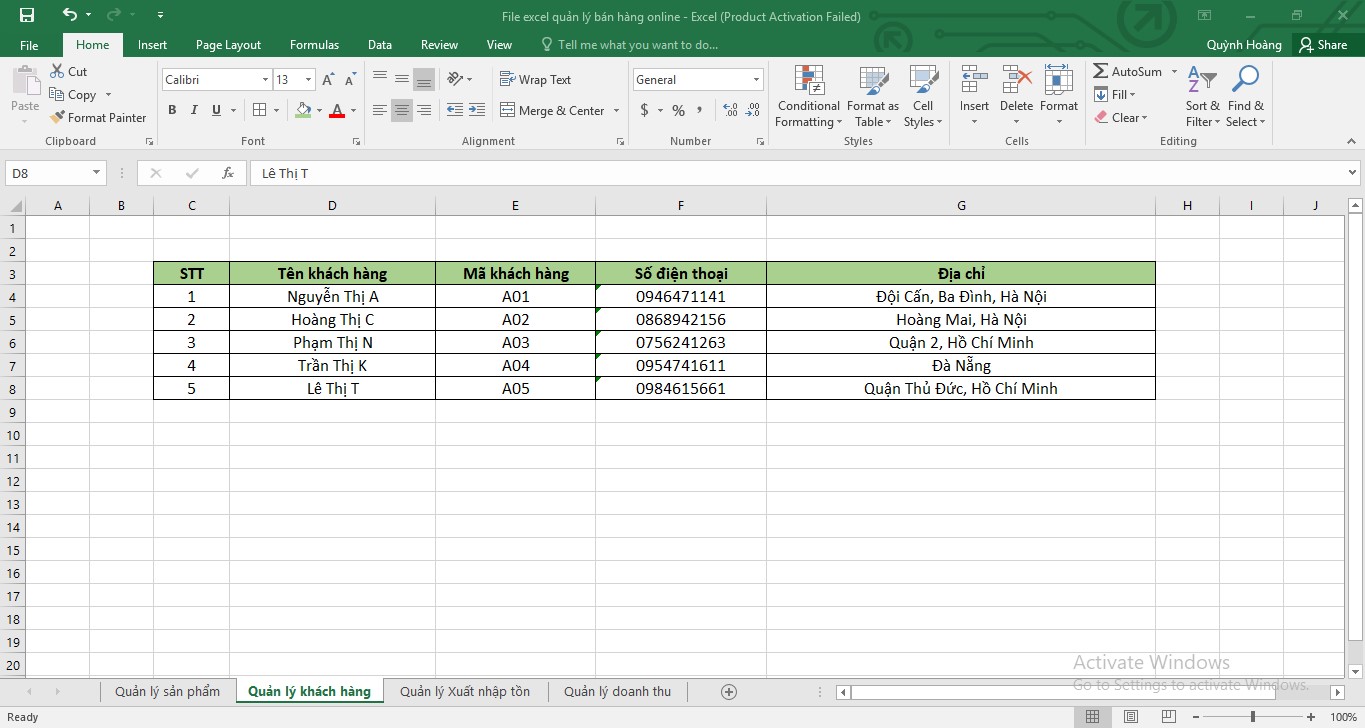This screenshot has height=728, width=1365.
Task: Open the Fill Color dropdown arrow
Action: coord(318,110)
